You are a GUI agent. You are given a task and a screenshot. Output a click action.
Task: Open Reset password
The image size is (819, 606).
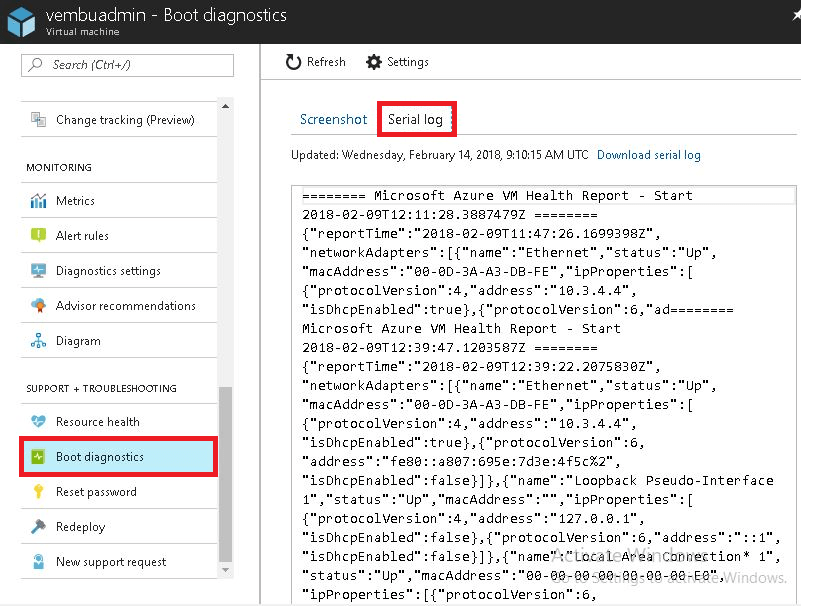pyautogui.click(x=119, y=492)
